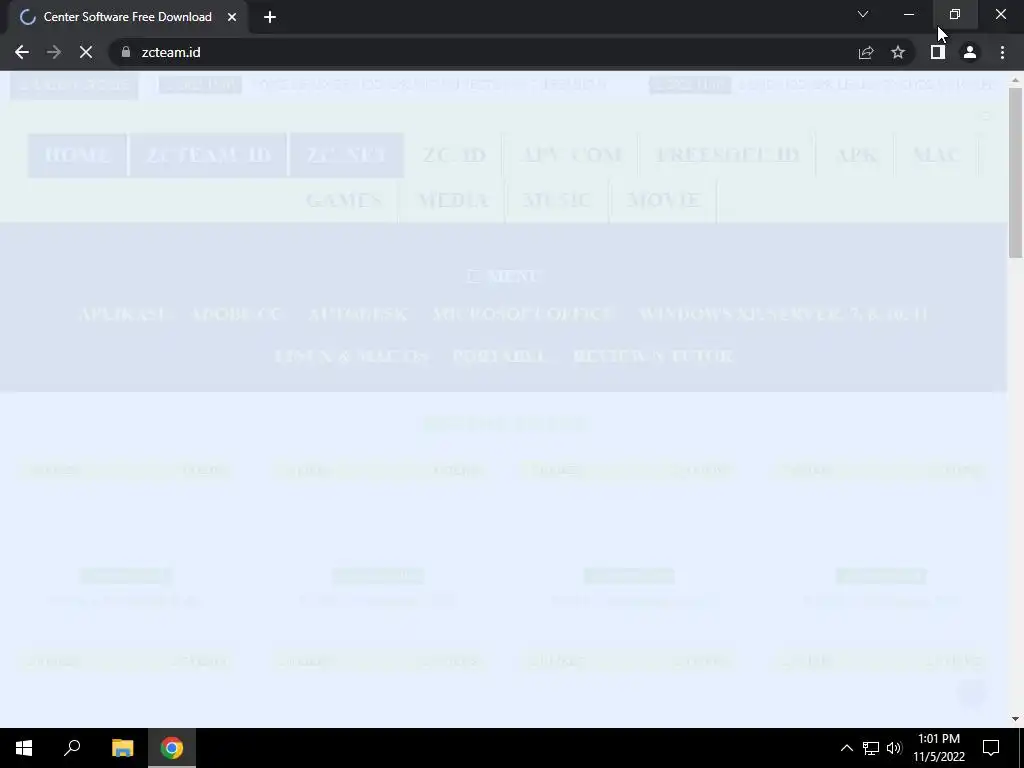Open the Chrome profile menu
1024x768 pixels.
click(970, 52)
